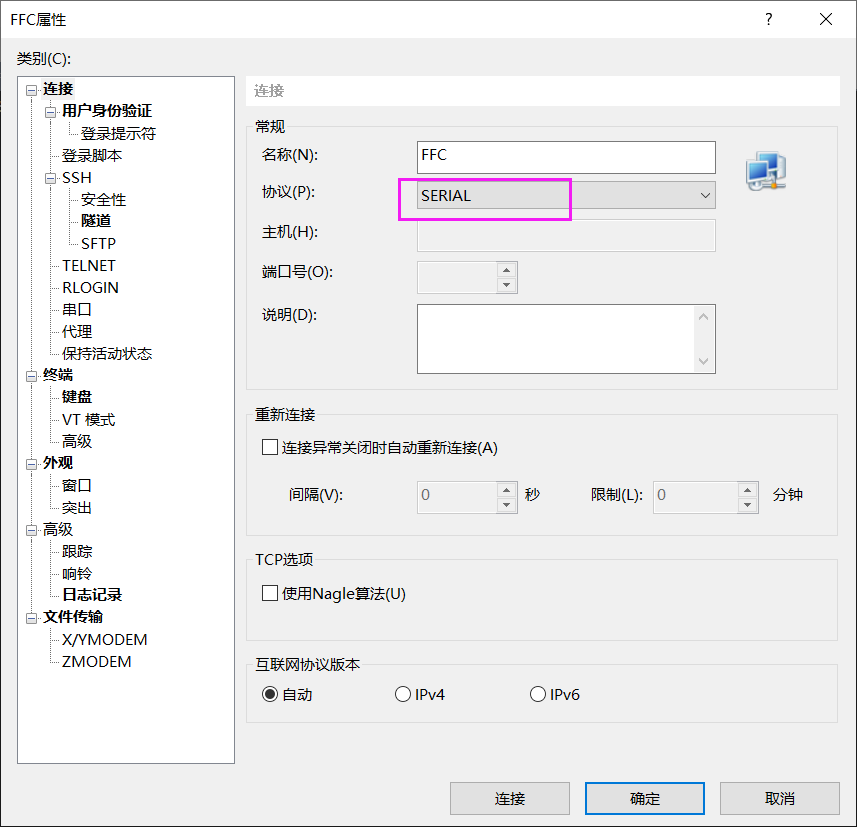Click the 间隔 value field
Viewport: 857px width, 827px height.
pyautogui.click(x=457, y=497)
